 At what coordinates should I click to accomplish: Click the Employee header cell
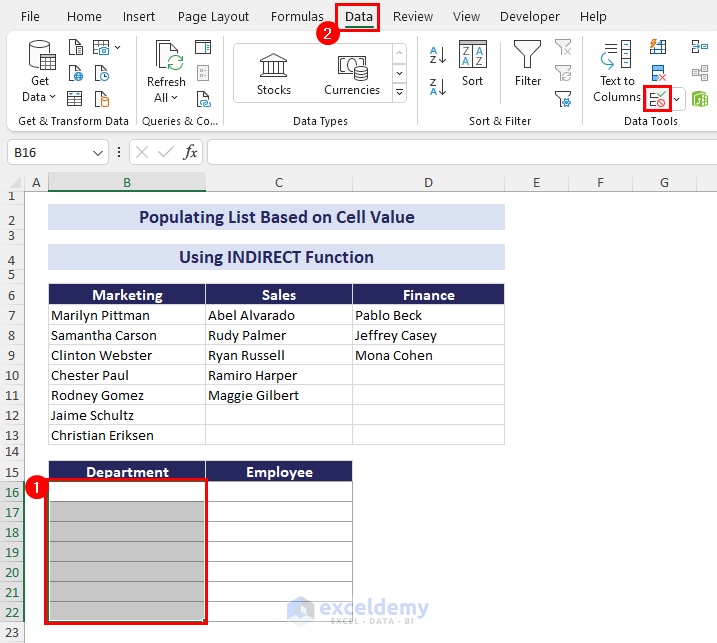[x=279, y=472]
